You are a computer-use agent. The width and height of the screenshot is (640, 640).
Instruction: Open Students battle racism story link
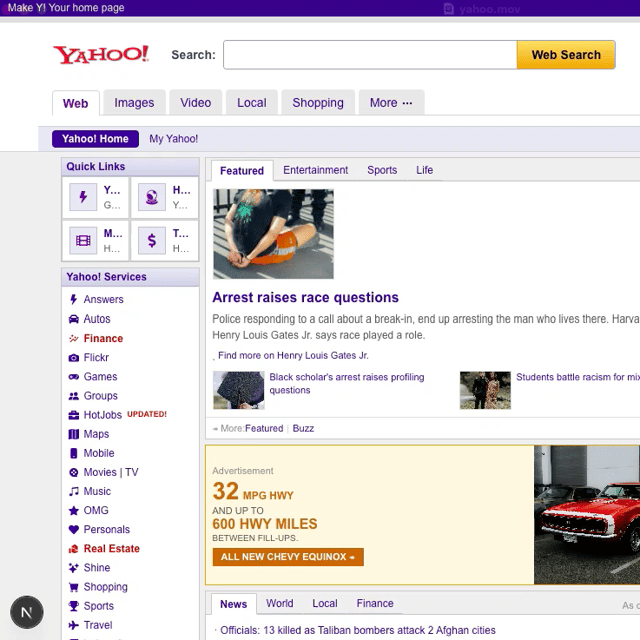[578, 377]
